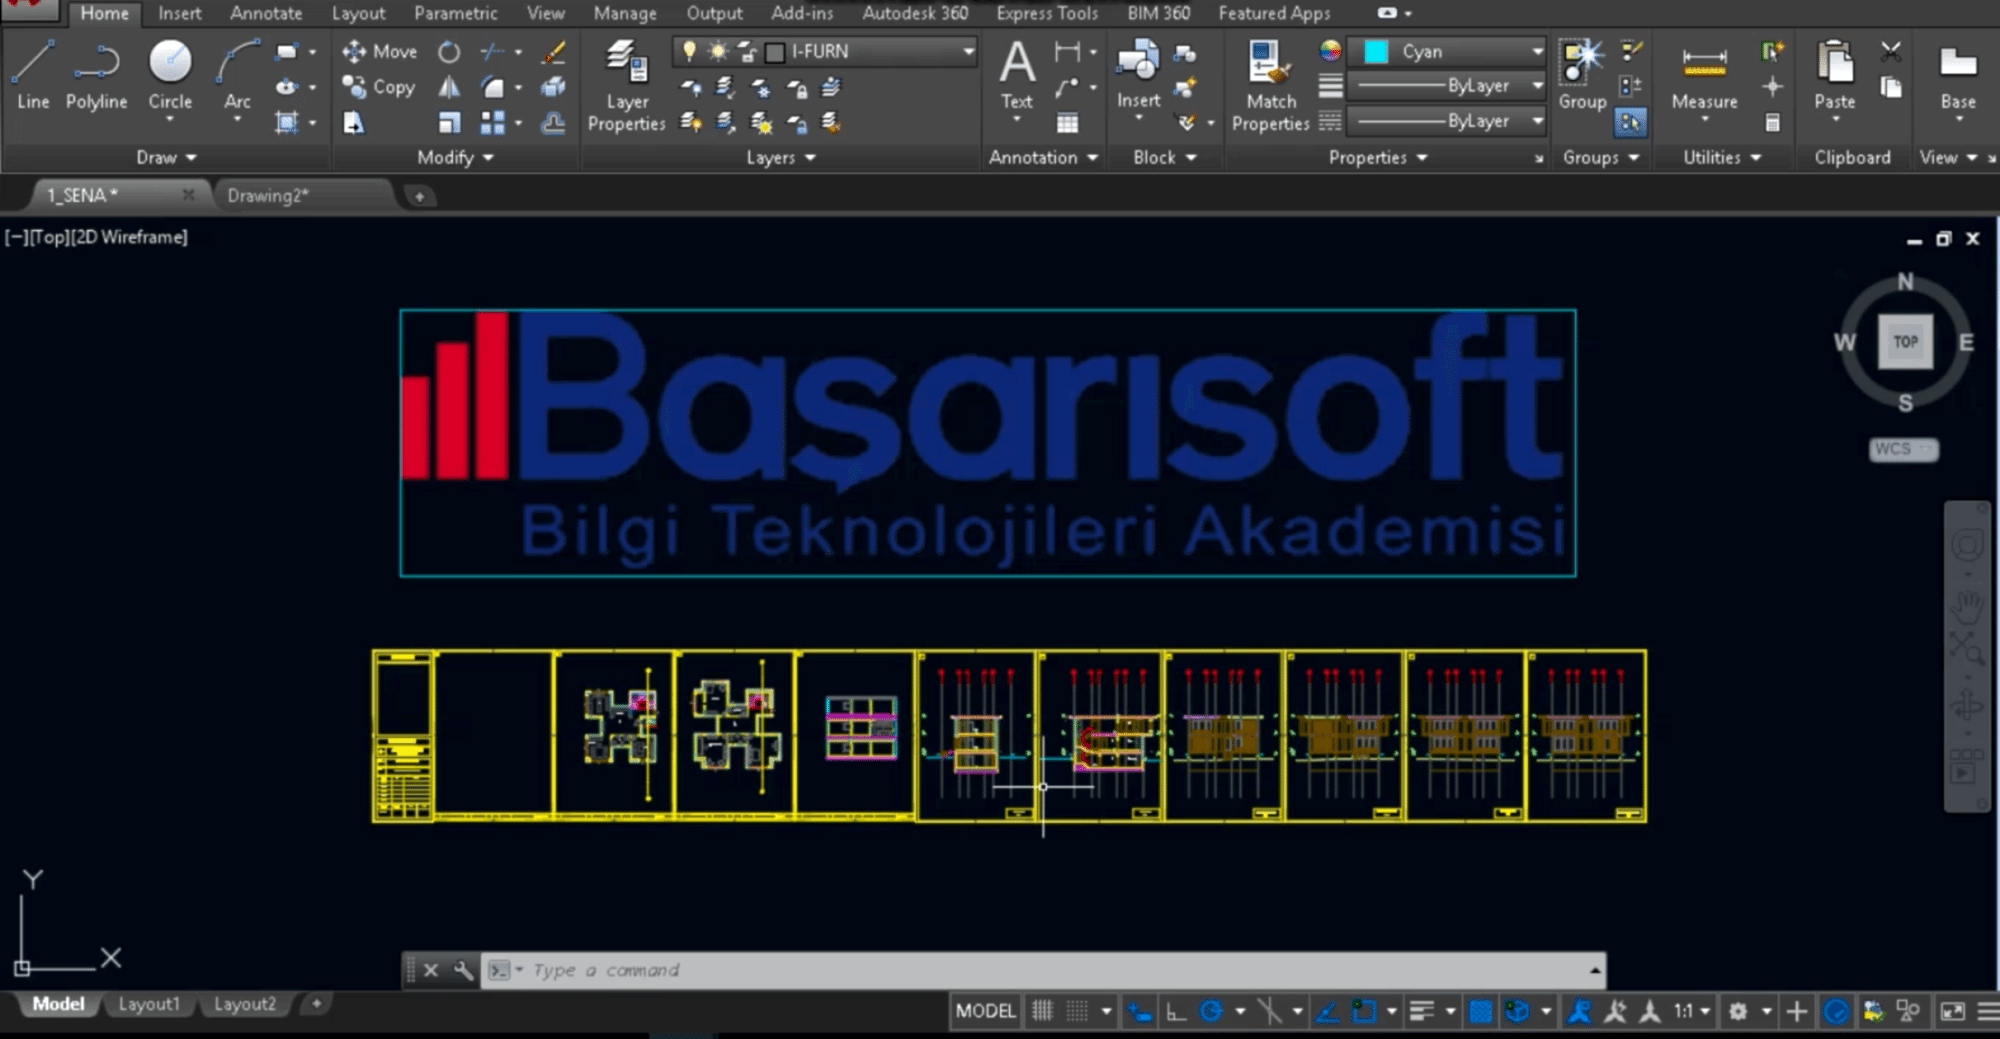Click the Customize wrench icon in command line

463,970
